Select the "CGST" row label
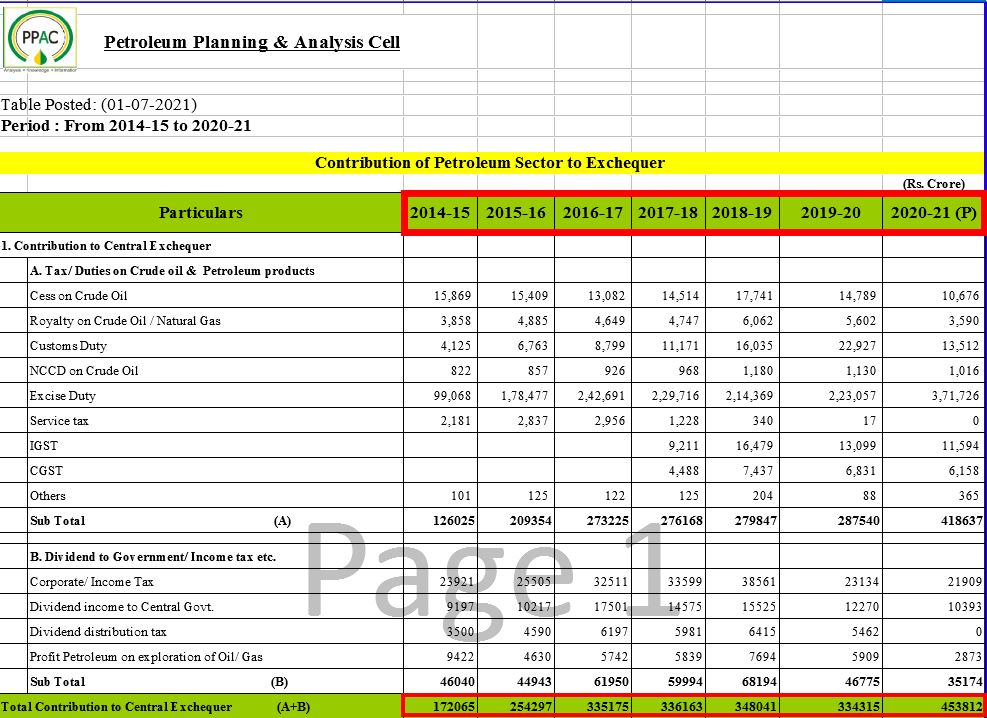This screenshot has width=987, height=718. 46,471
